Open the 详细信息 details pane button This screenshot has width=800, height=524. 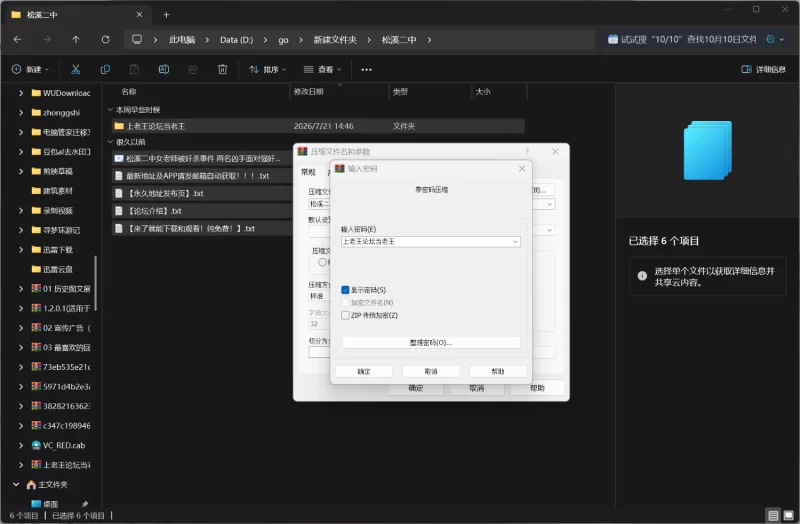coord(763,69)
